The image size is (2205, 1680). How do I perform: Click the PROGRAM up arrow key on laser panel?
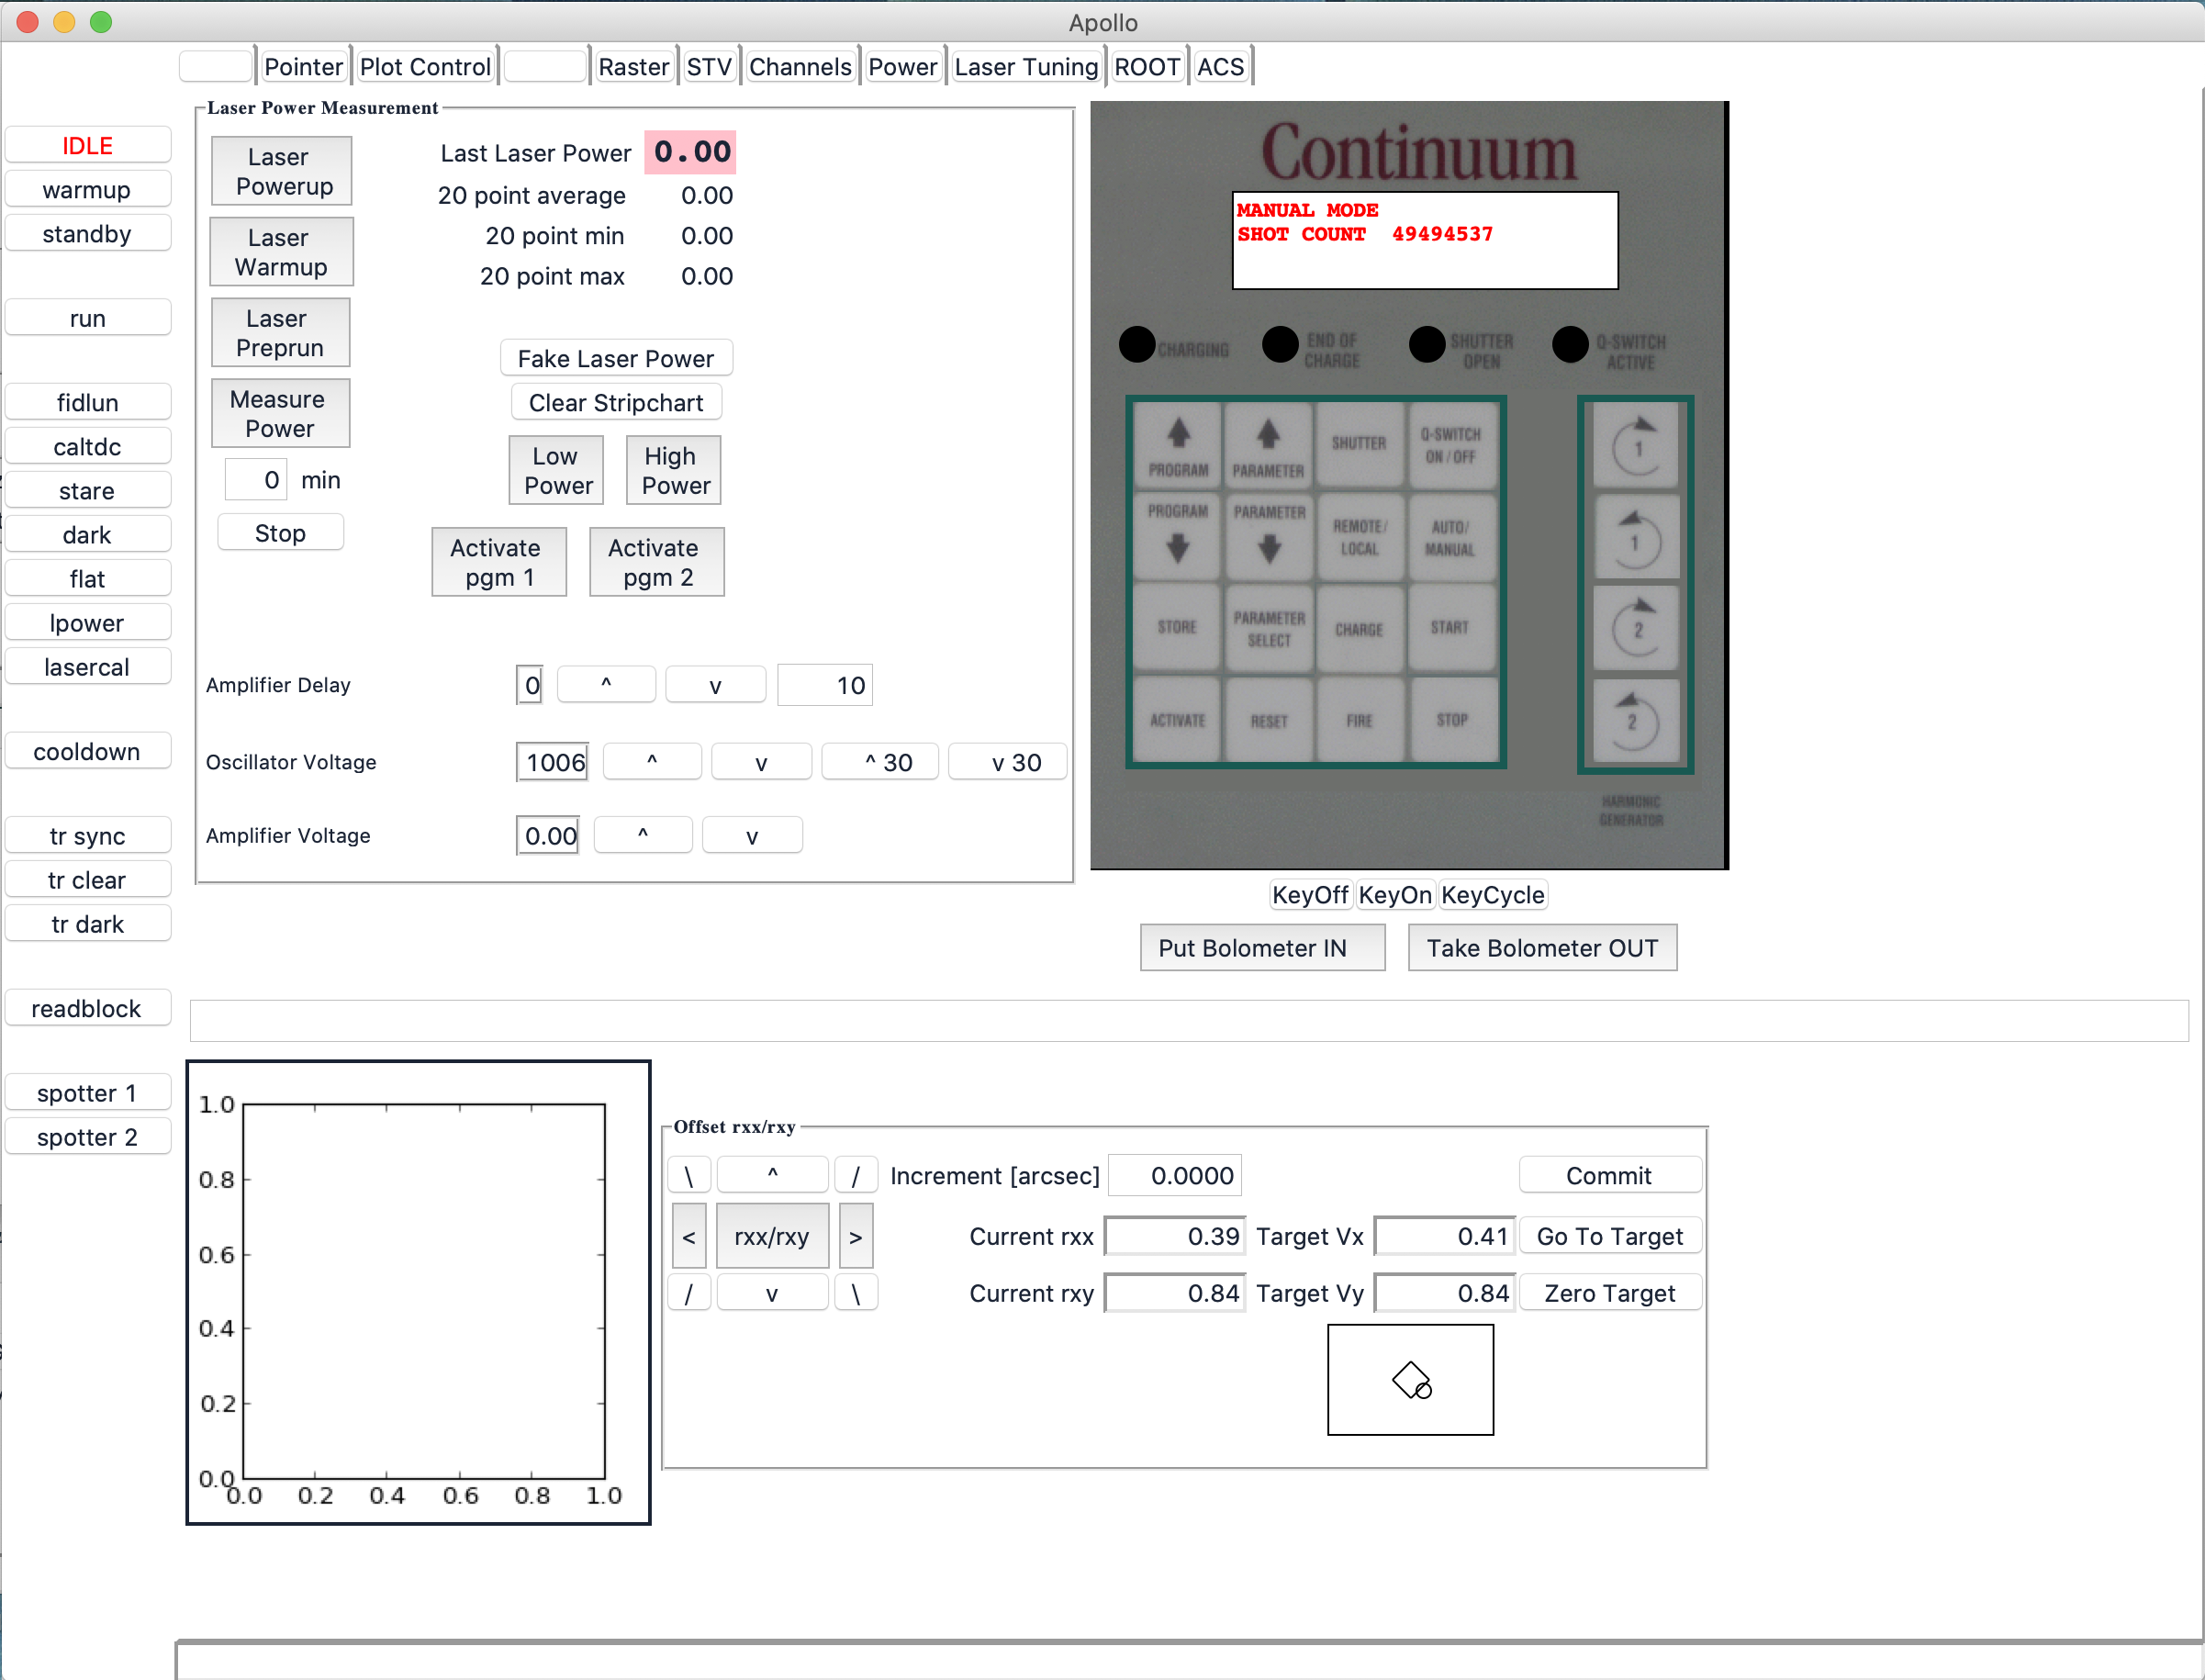pyautogui.click(x=1178, y=446)
